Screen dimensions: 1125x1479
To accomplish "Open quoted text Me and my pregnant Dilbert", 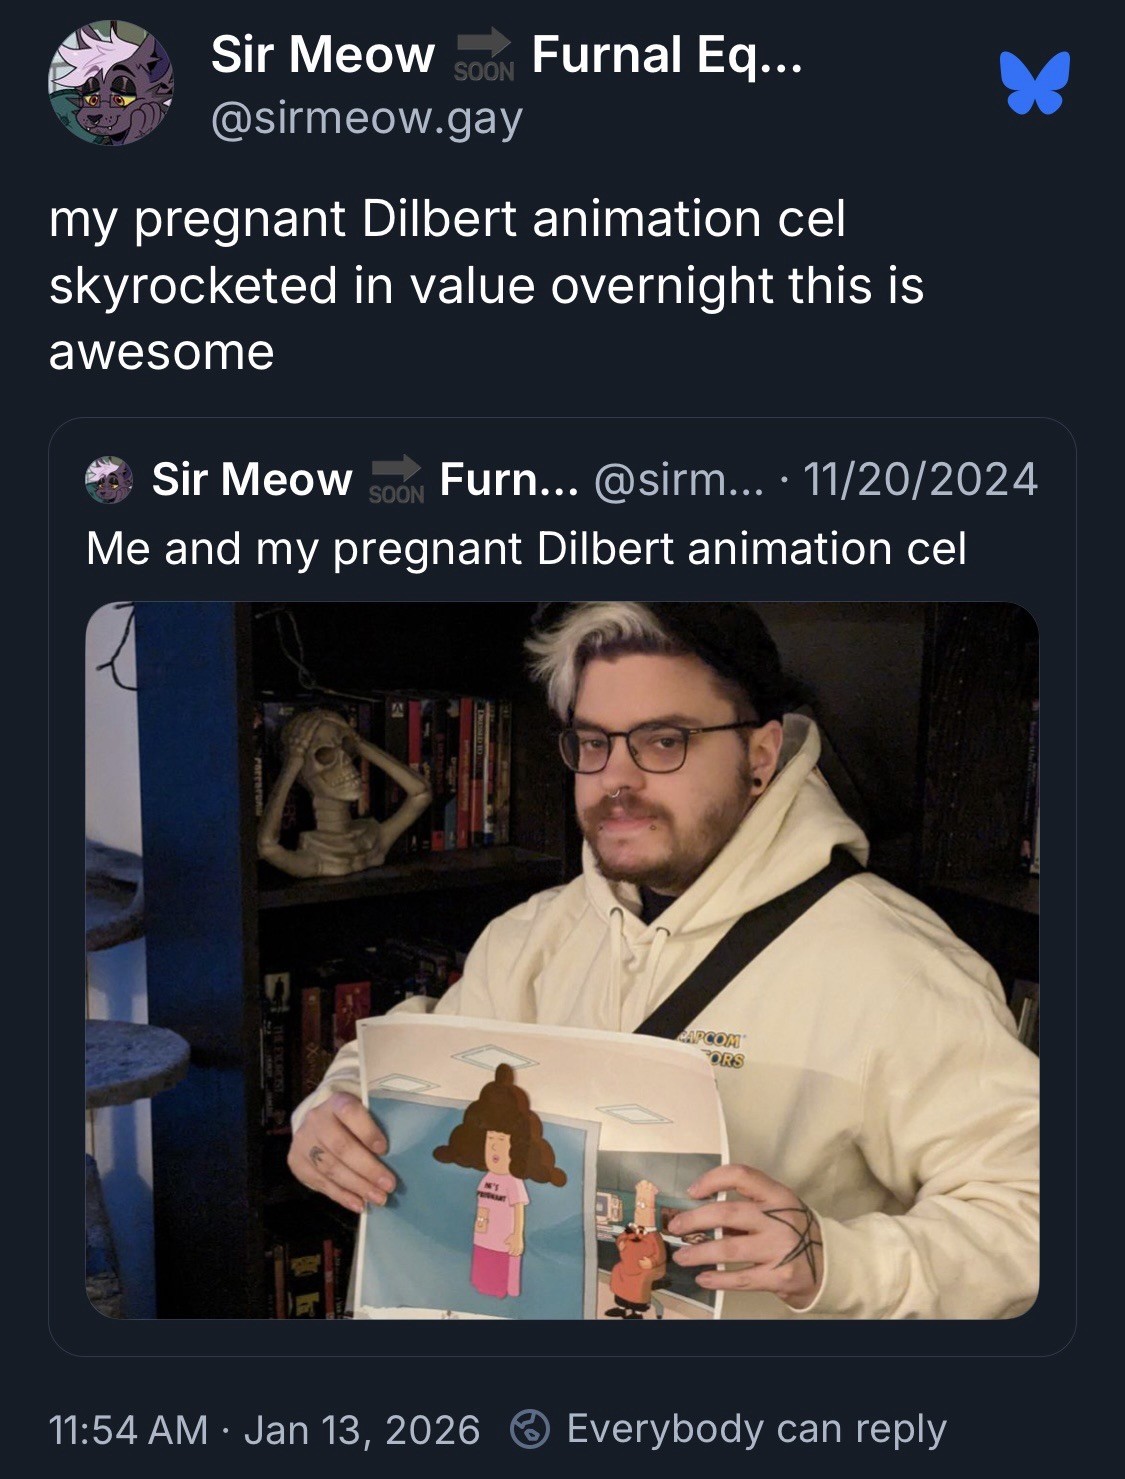I will [x=526, y=548].
